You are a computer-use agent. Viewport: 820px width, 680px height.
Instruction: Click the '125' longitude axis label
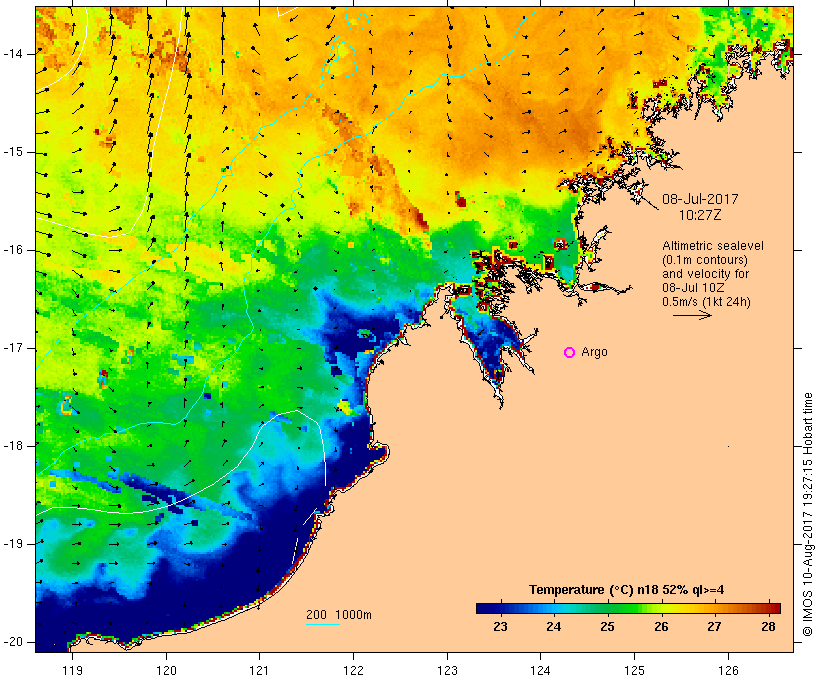tap(634, 670)
